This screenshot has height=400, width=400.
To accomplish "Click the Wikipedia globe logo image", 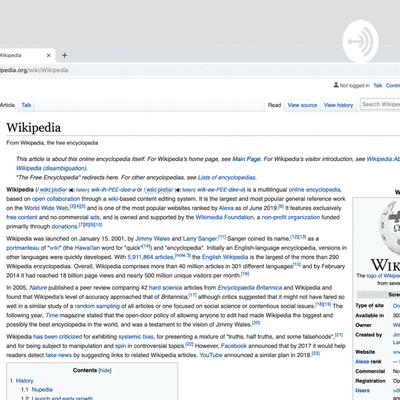I will point(390,228).
